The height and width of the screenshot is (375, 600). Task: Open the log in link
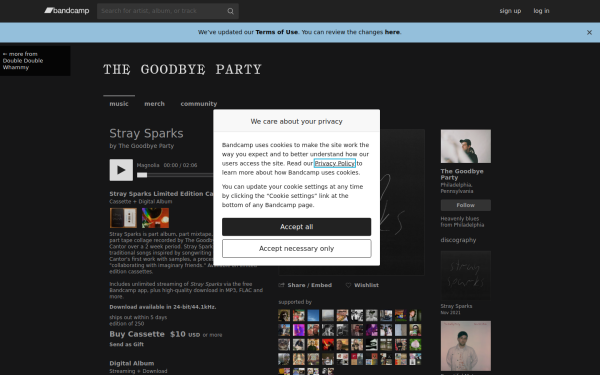[x=541, y=11]
